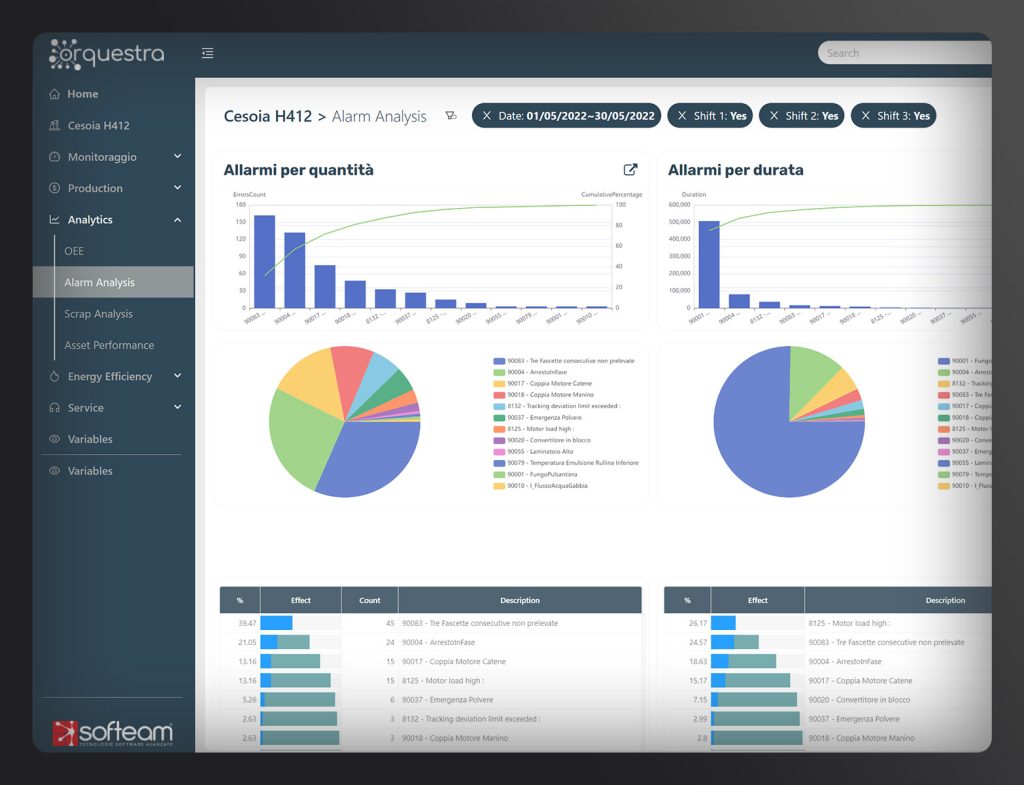Click the Home icon in sidebar
1024x785 pixels.
click(55, 94)
